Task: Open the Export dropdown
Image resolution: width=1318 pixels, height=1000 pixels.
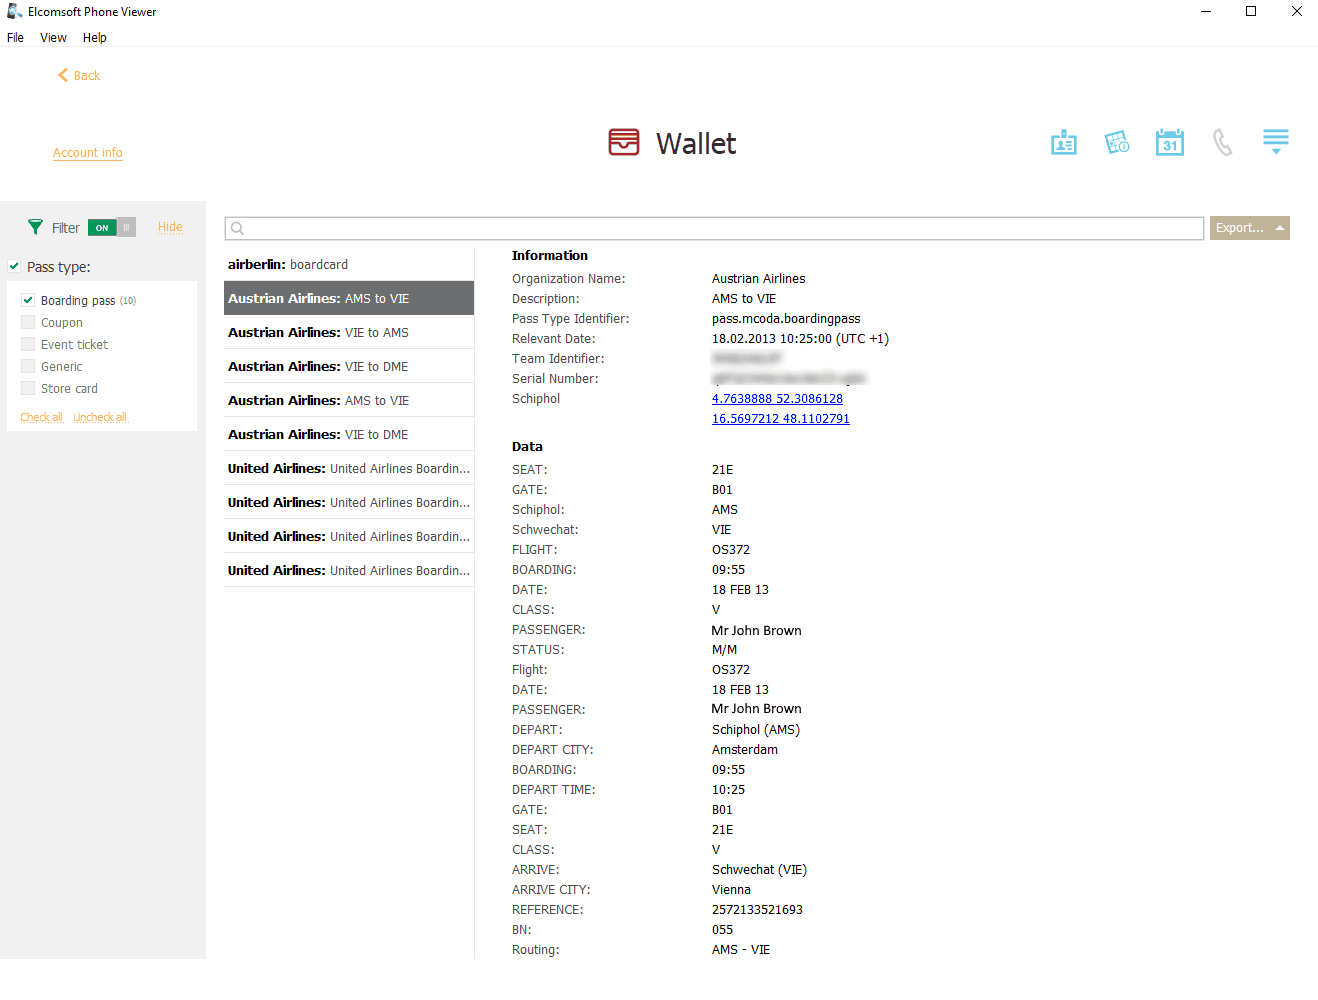Action: coord(1249,228)
